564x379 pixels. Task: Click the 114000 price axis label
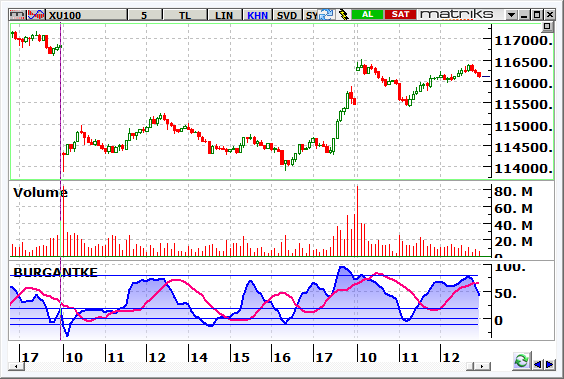523,169
